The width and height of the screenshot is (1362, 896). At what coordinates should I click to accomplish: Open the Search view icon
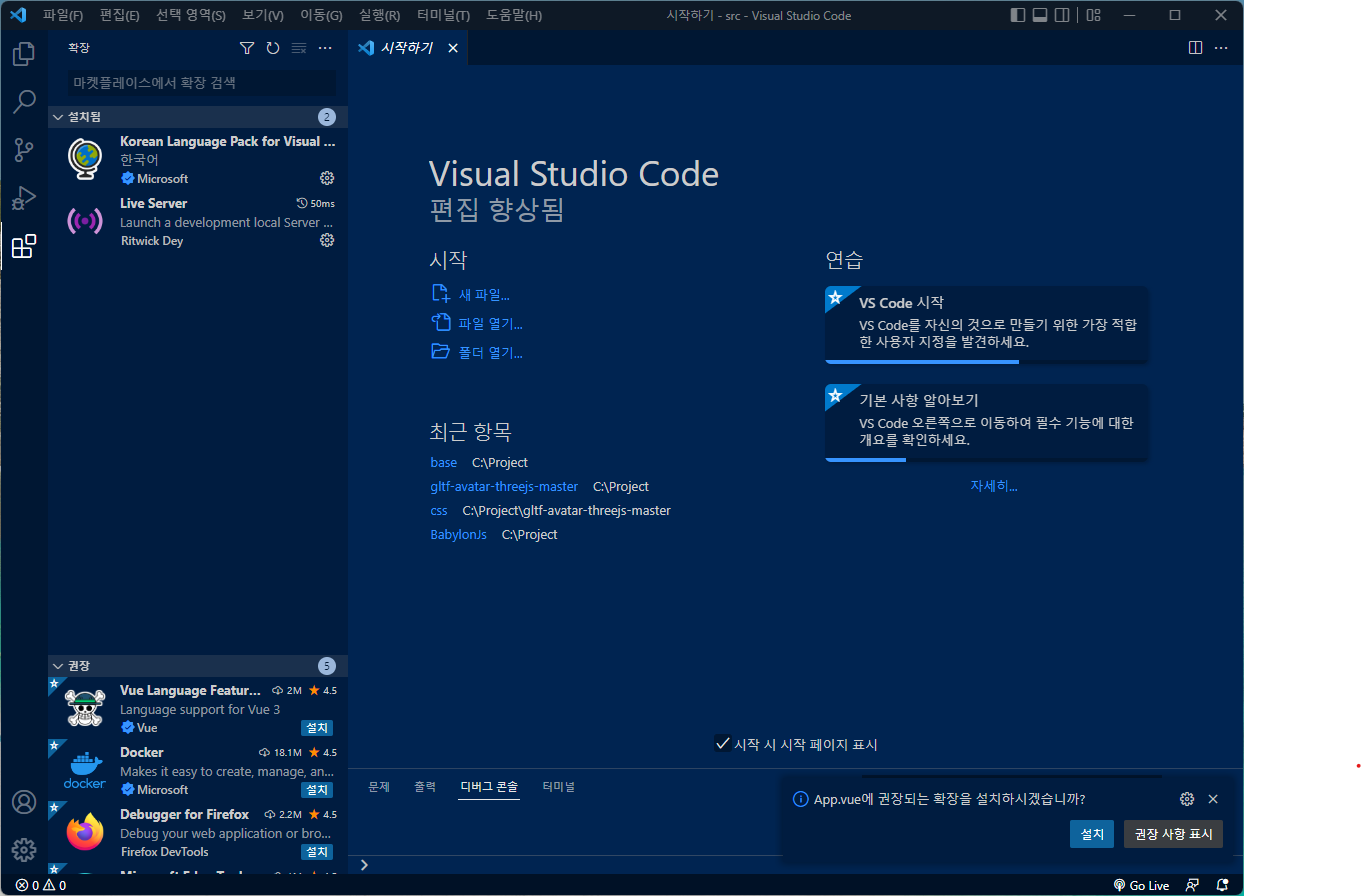click(24, 101)
